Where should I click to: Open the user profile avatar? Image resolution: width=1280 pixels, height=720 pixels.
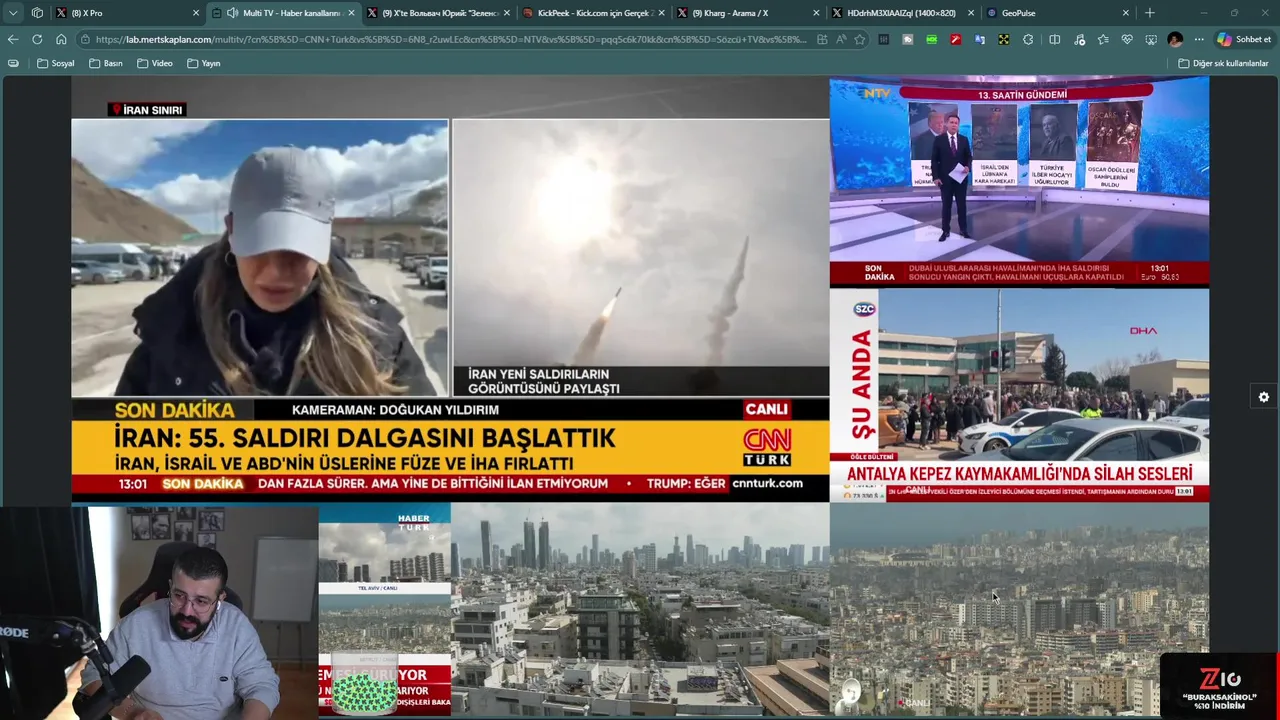[1175, 39]
